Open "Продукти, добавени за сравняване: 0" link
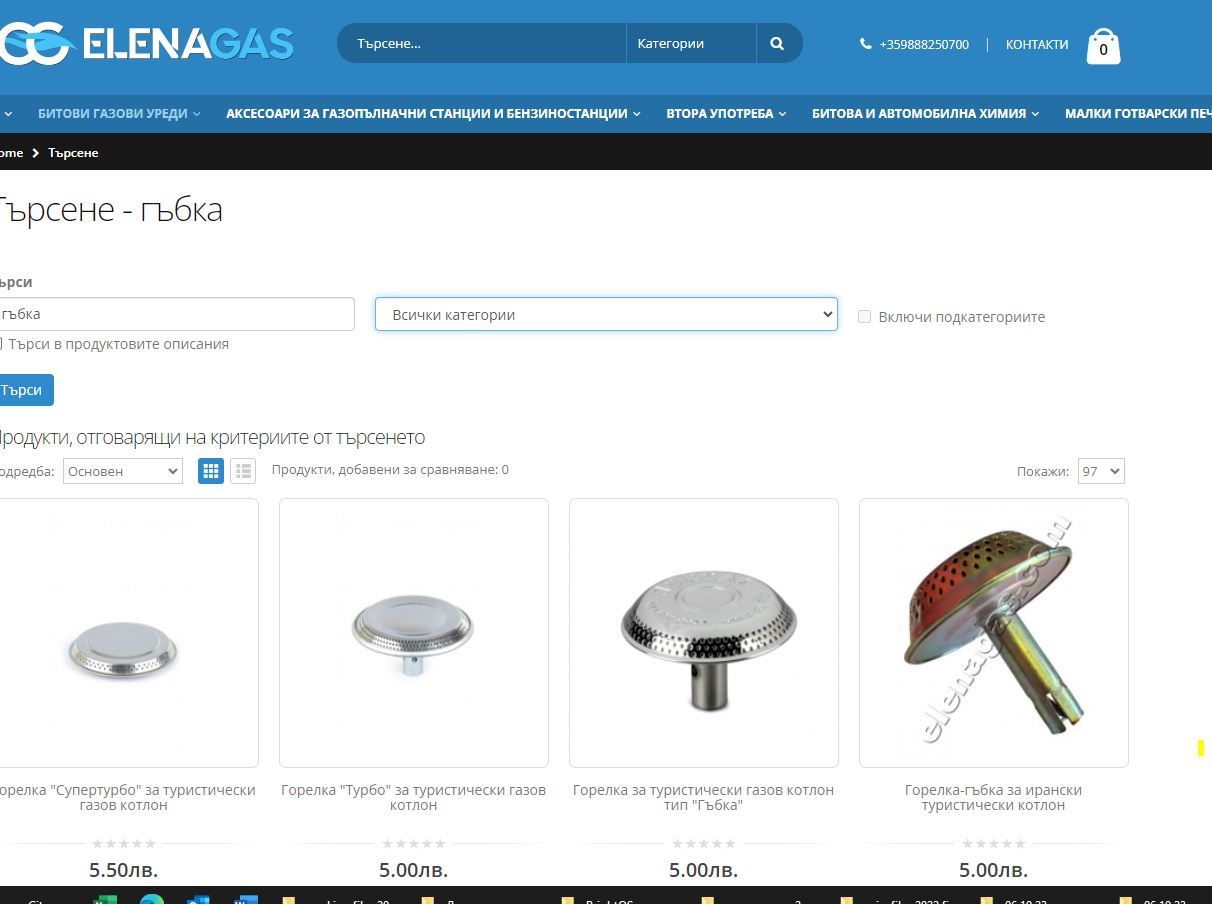 390,469
